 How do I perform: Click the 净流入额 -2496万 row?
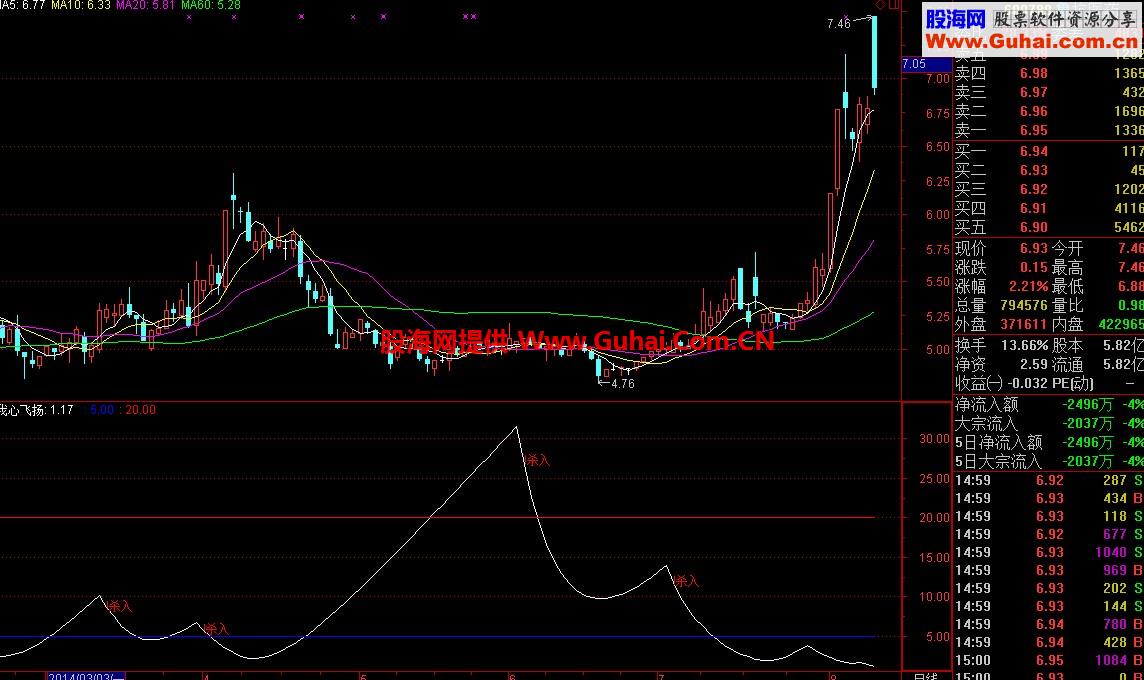tap(1049, 404)
